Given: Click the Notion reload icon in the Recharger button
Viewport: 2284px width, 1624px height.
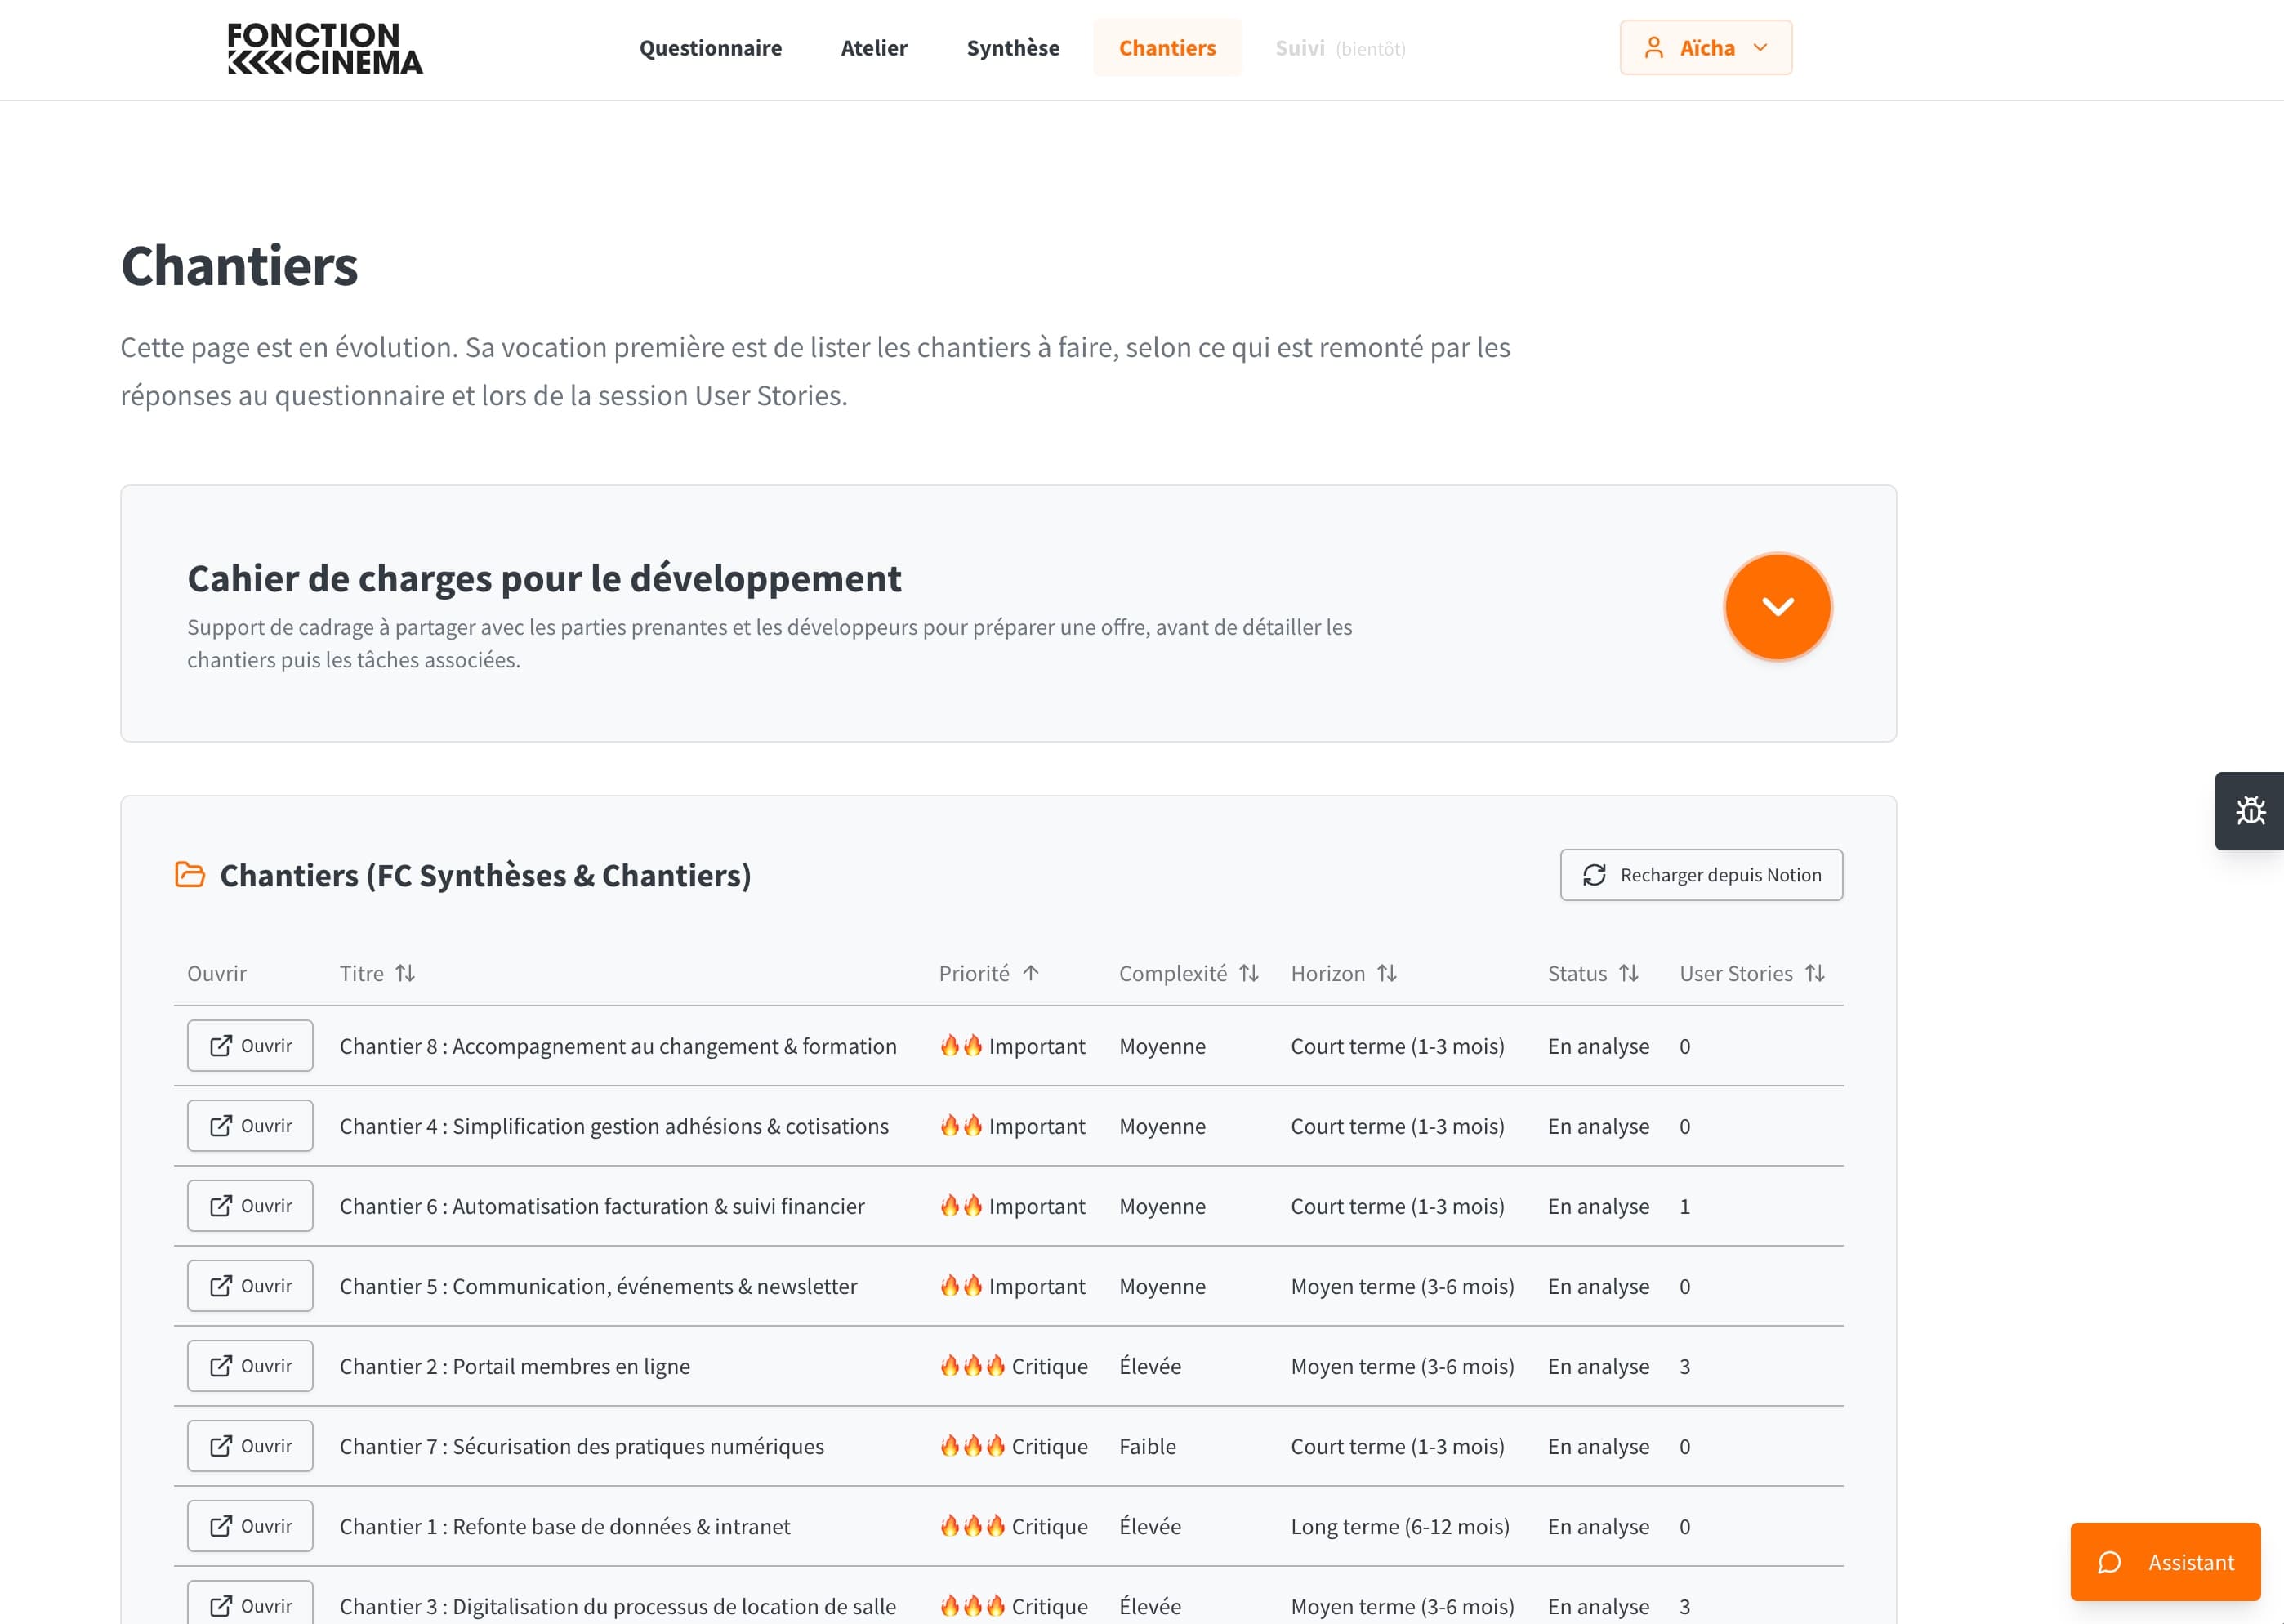Looking at the screenshot, I should click(x=1594, y=875).
